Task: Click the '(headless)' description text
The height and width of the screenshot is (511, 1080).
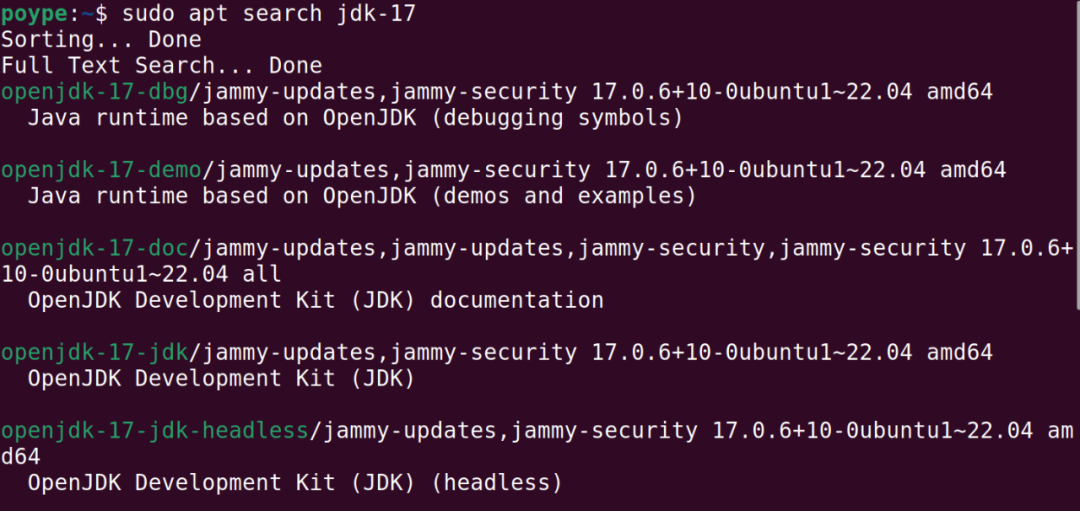Action: [496, 483]
